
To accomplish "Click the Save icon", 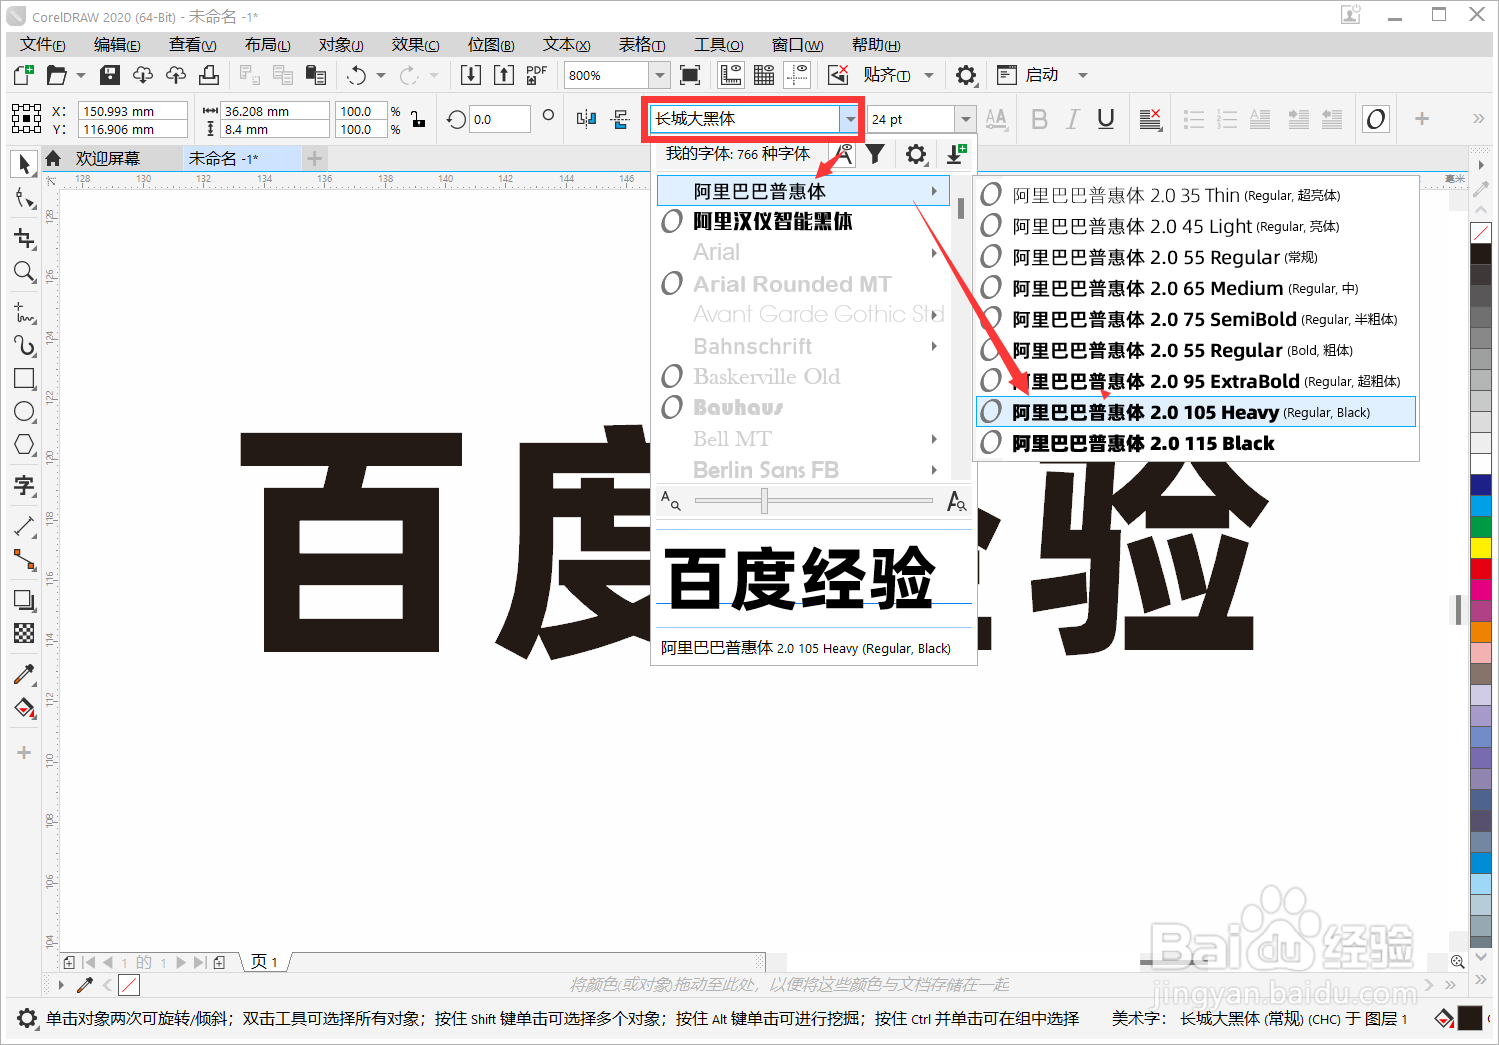I will (x=110, y=75).
